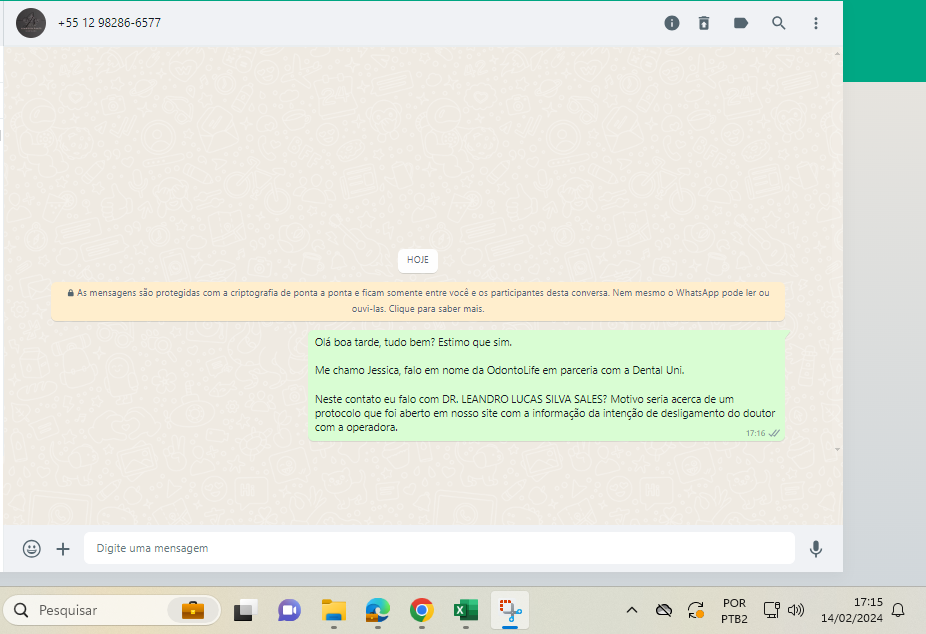Search messages using the magnifier icon

778,23
